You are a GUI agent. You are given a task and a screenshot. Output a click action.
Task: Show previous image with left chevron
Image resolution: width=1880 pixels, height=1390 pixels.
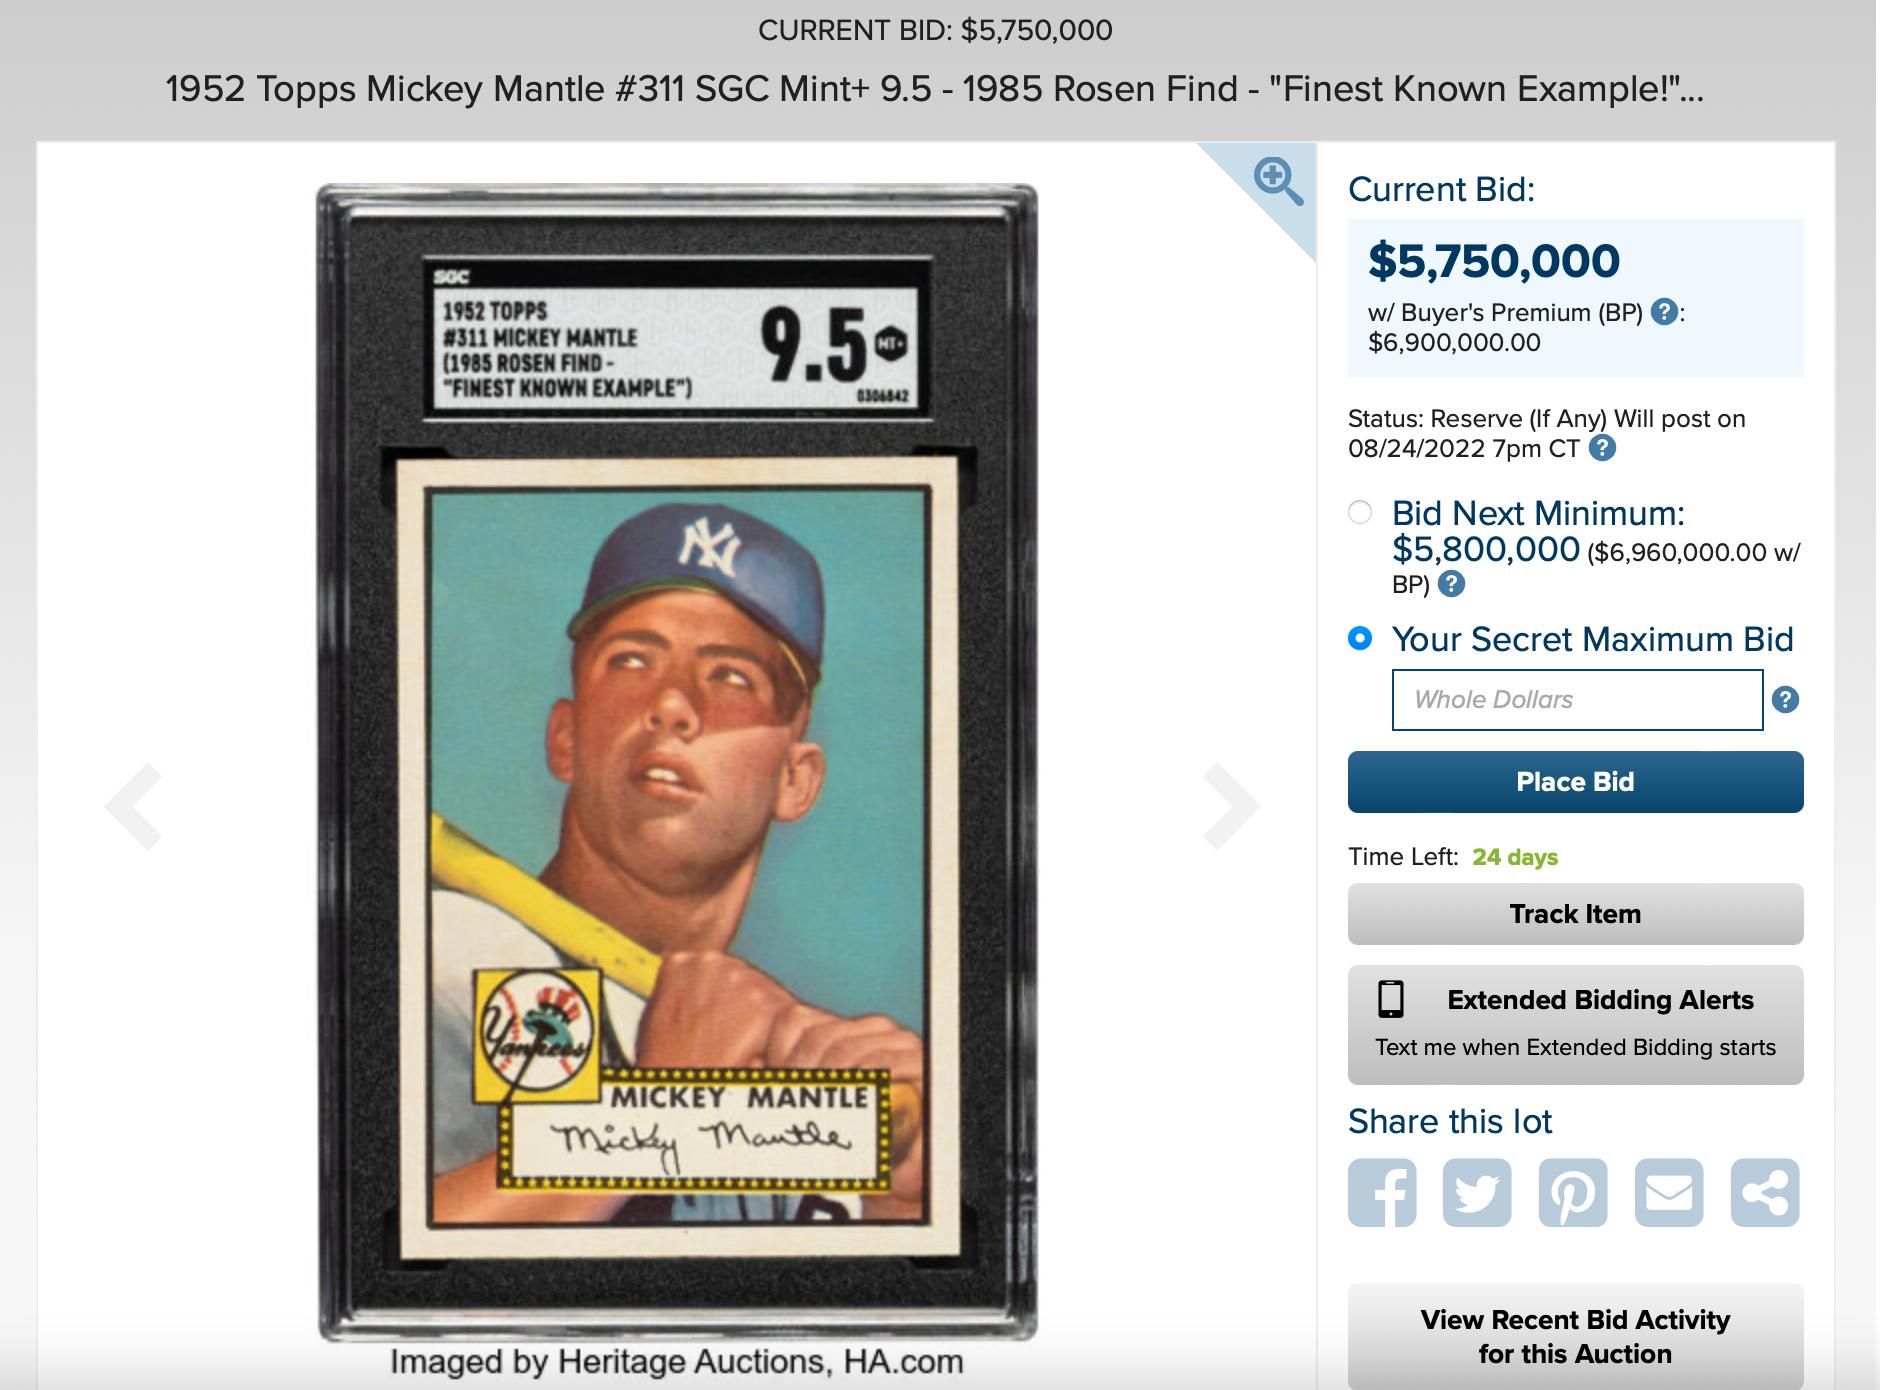point(134,806)
